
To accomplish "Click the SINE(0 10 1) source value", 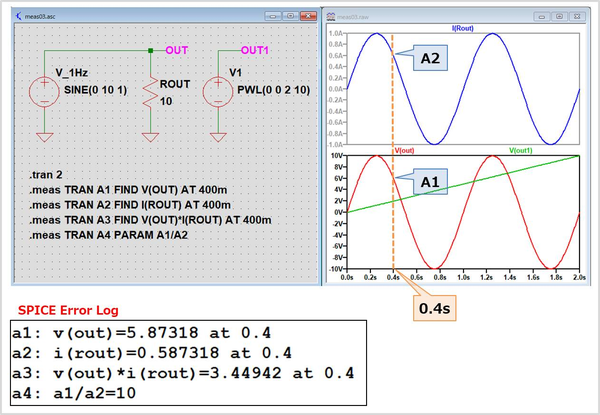I will (x=95, y=89).
